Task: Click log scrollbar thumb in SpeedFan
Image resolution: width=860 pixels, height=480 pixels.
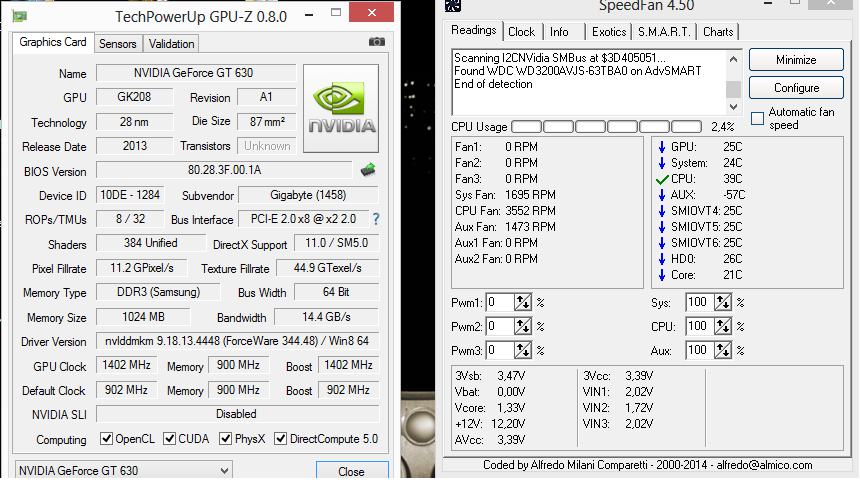Action: click(733, 88)
